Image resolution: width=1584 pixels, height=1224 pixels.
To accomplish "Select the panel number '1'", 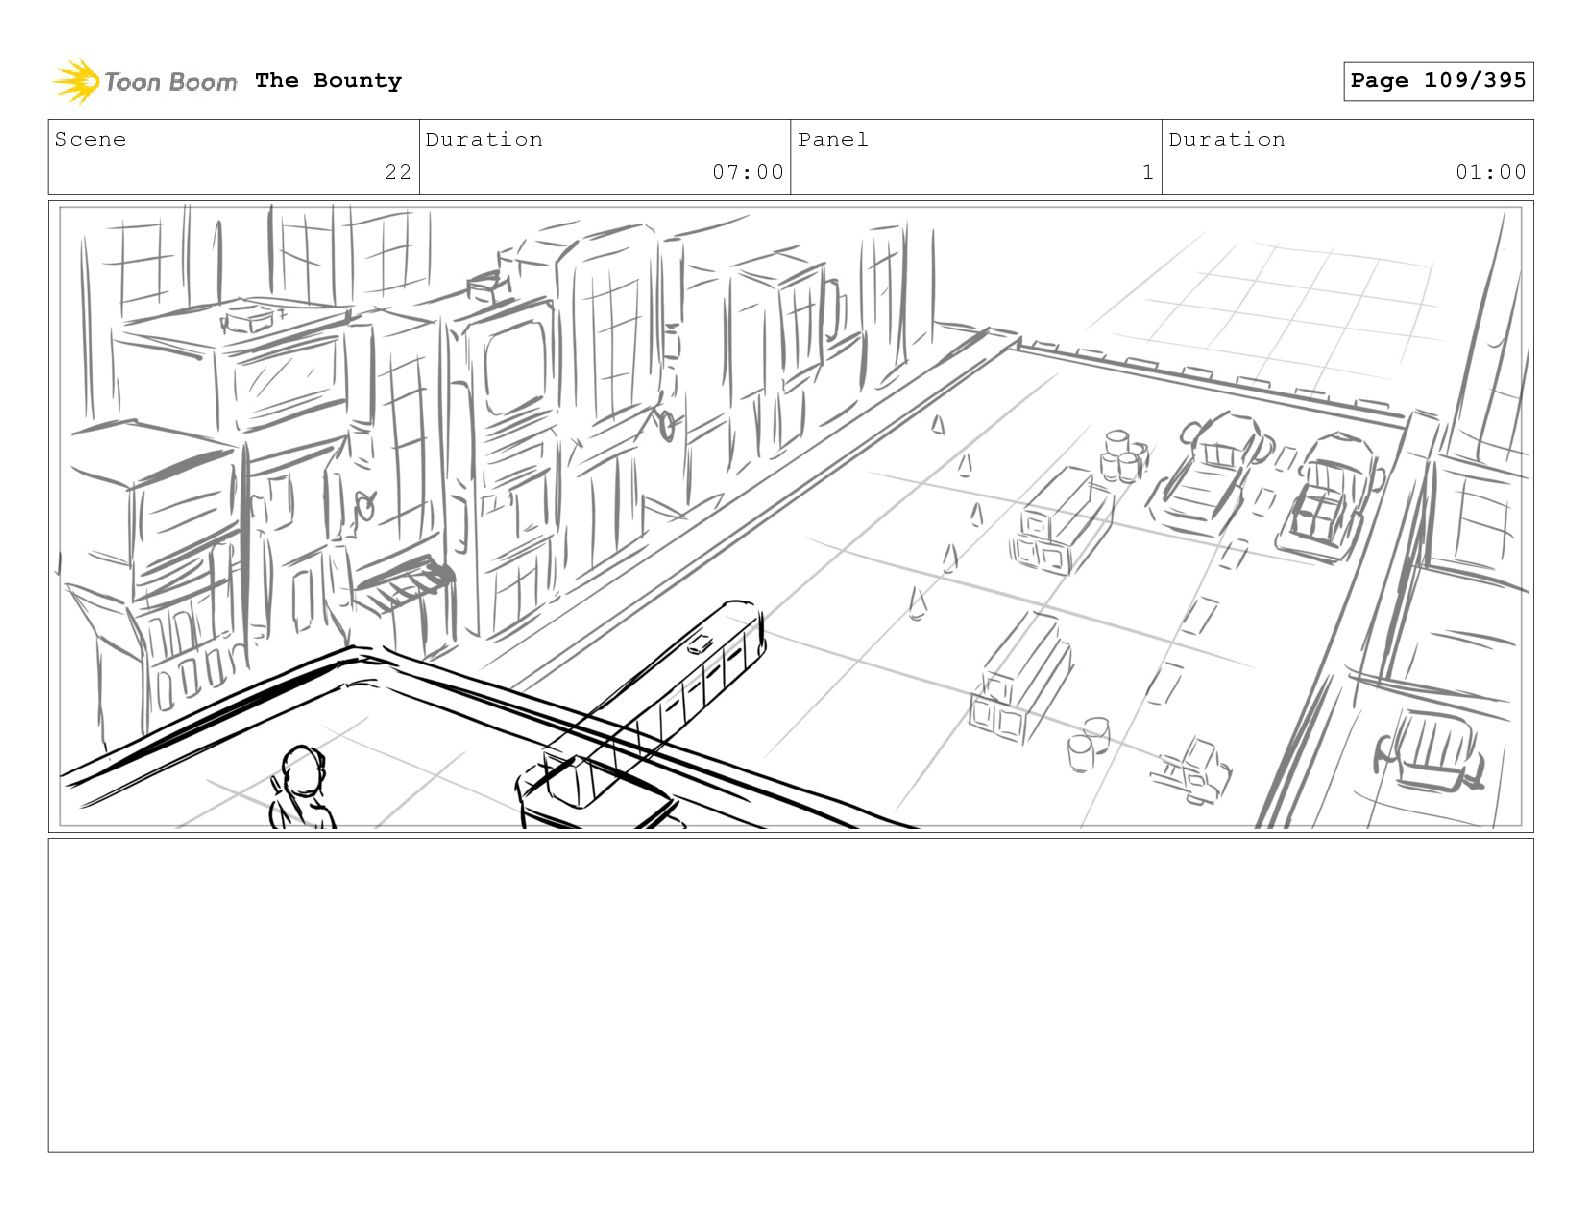I will 1148,172.
